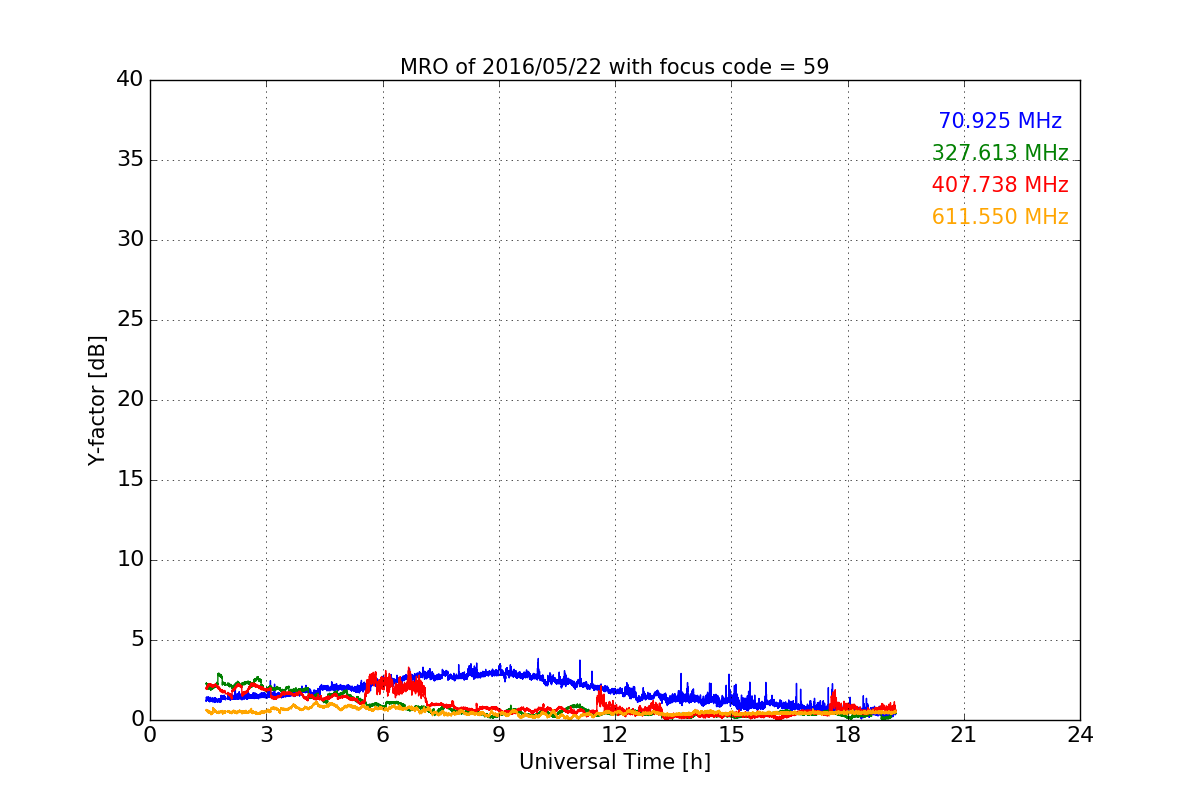Click the y-axis tick label 30
1200x800 pixels.
(x=130, y=240)
